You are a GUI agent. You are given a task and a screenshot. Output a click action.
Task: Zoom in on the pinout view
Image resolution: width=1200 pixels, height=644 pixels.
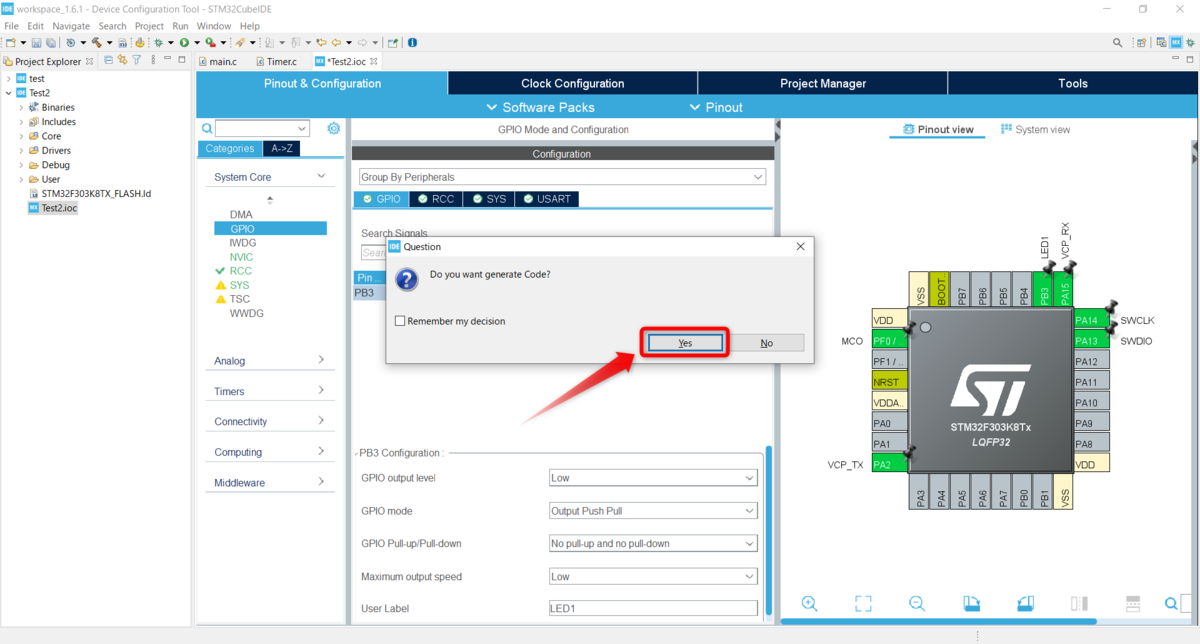pos(810,603)
